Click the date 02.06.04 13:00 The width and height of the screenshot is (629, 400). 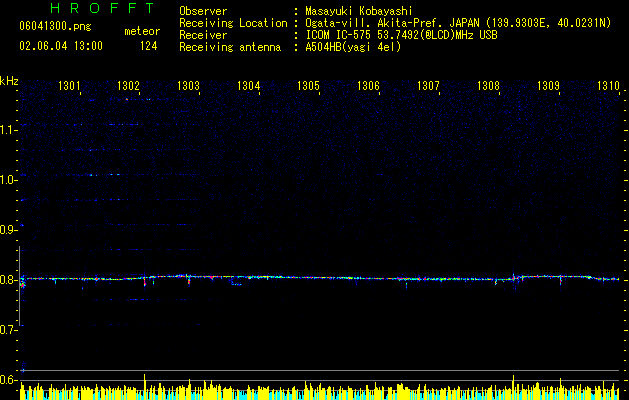pyautogui.click(x=61, y=46)
